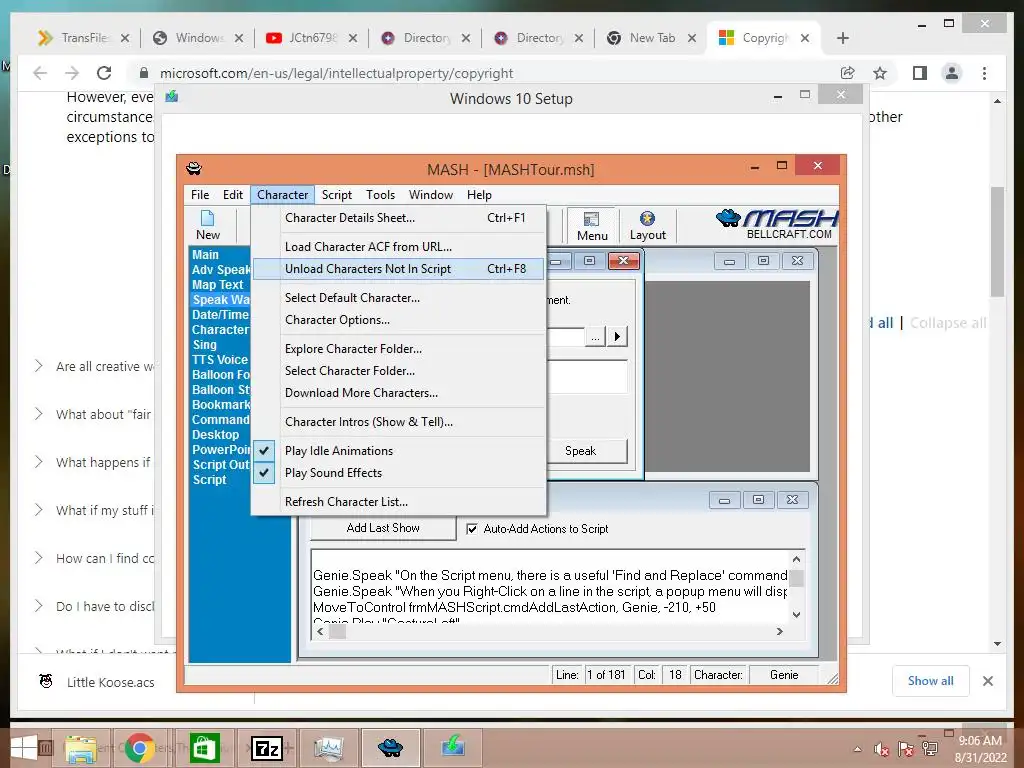Bookmark this page with the star icon
Image resolution: width=1024 pixels, height=768 pixels.
pos(880,73)
